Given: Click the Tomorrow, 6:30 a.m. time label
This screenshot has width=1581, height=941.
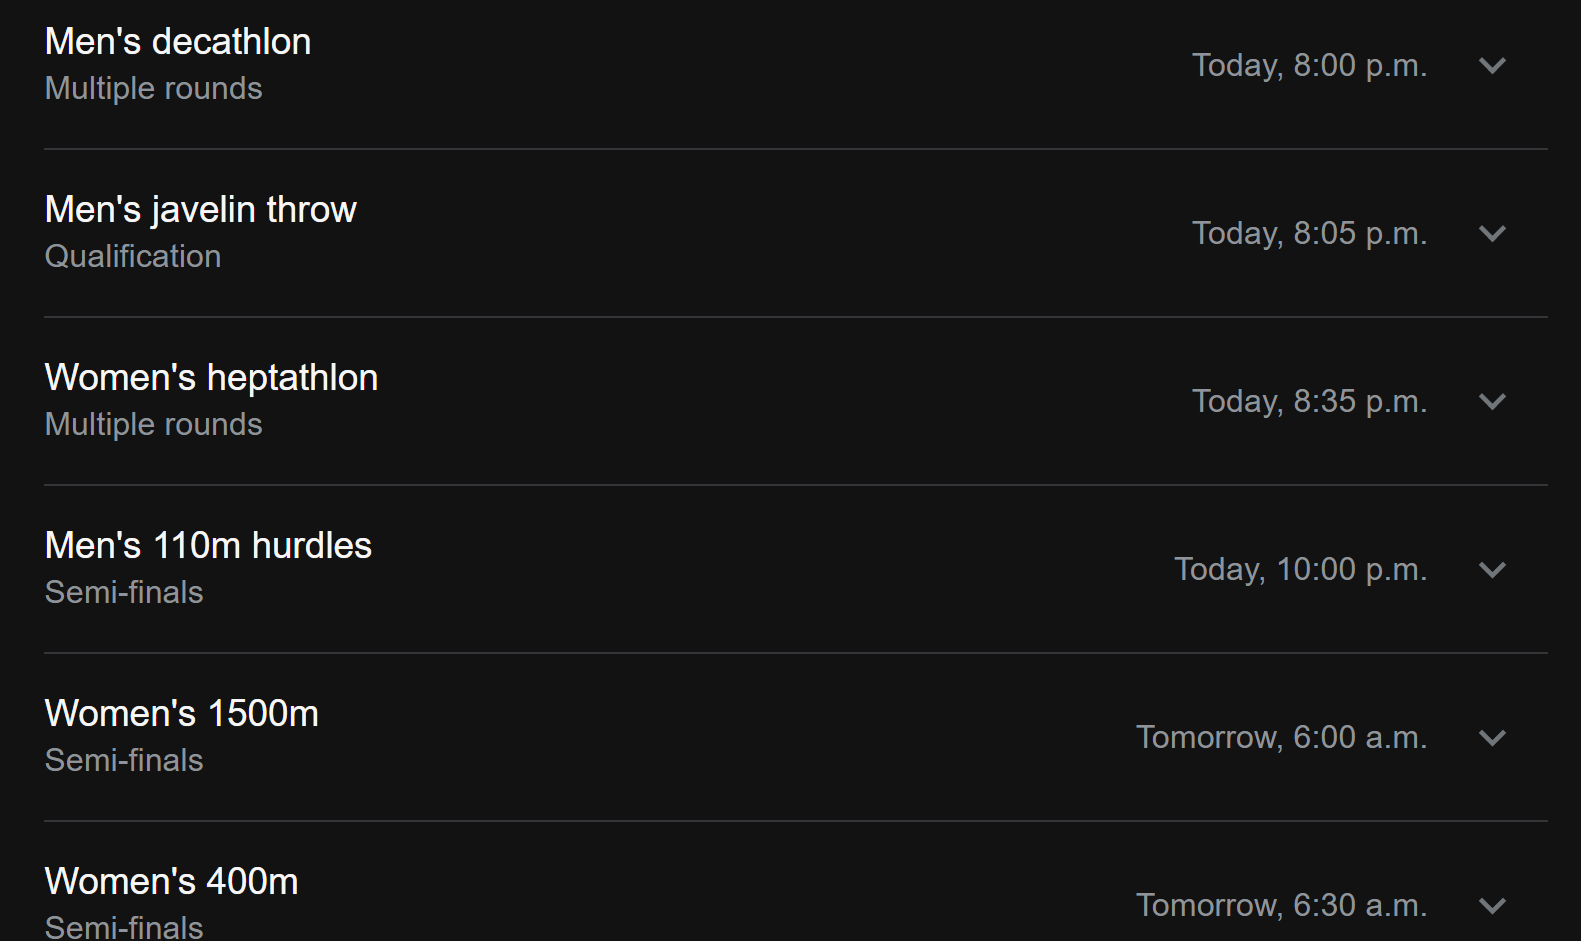Looking at the screenshot, I should [1281, 906].
